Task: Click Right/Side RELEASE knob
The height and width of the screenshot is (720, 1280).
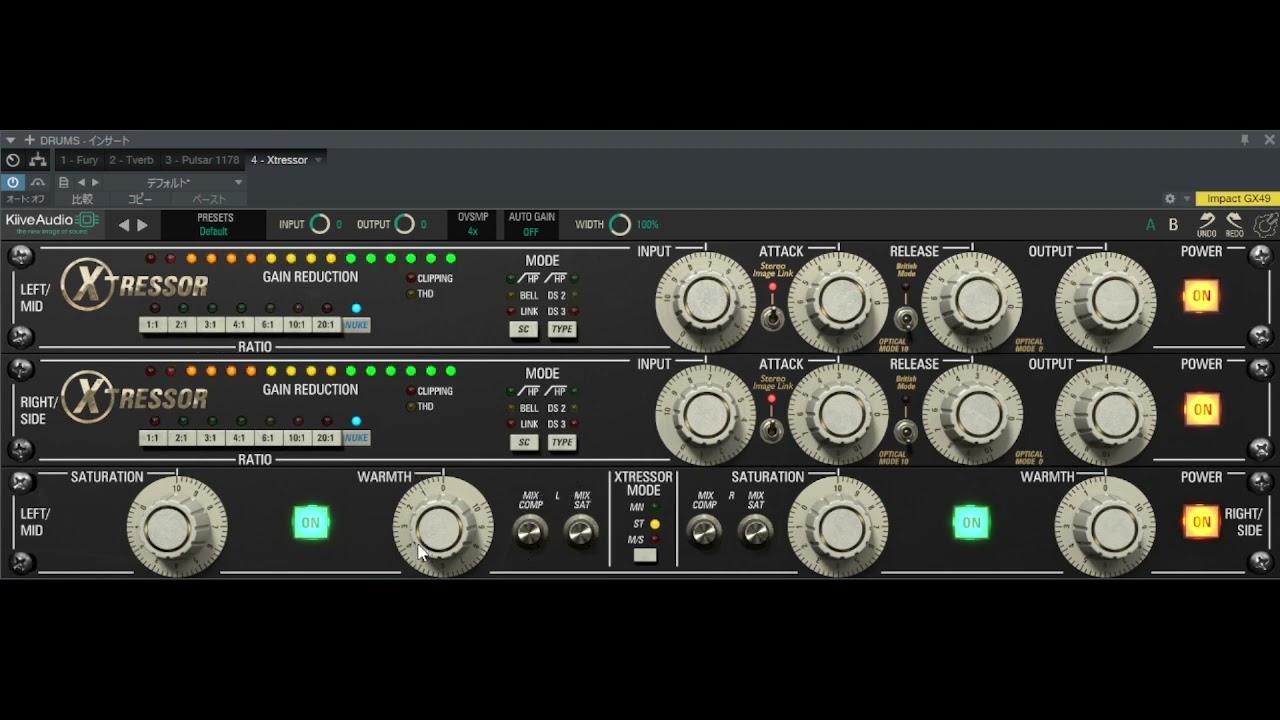Action: point(973,414)
